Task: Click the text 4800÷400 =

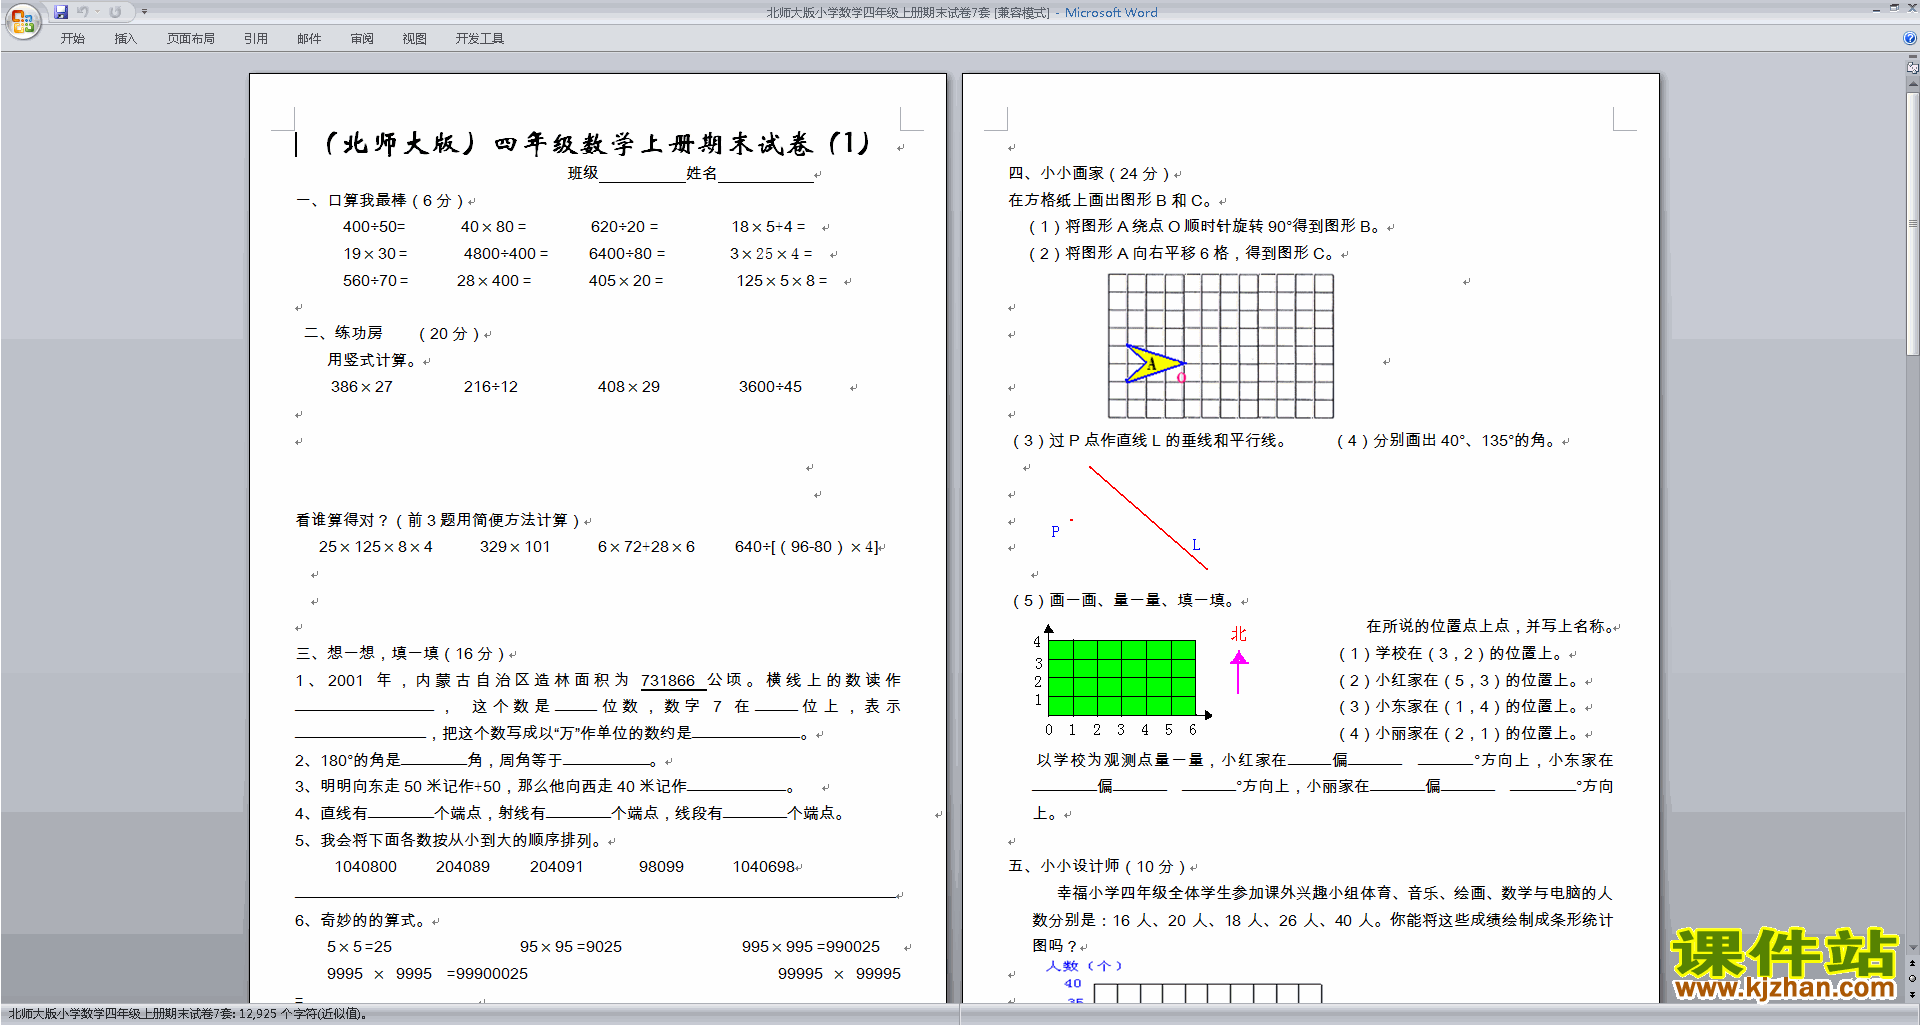Action: pyautogui.click(x=506, y=254)
